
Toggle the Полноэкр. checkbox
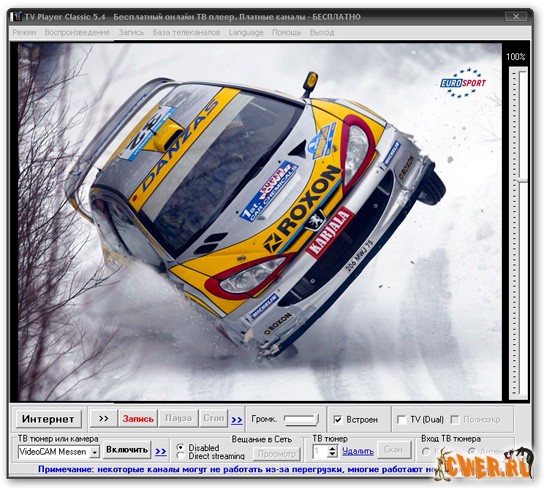point(454,420)
